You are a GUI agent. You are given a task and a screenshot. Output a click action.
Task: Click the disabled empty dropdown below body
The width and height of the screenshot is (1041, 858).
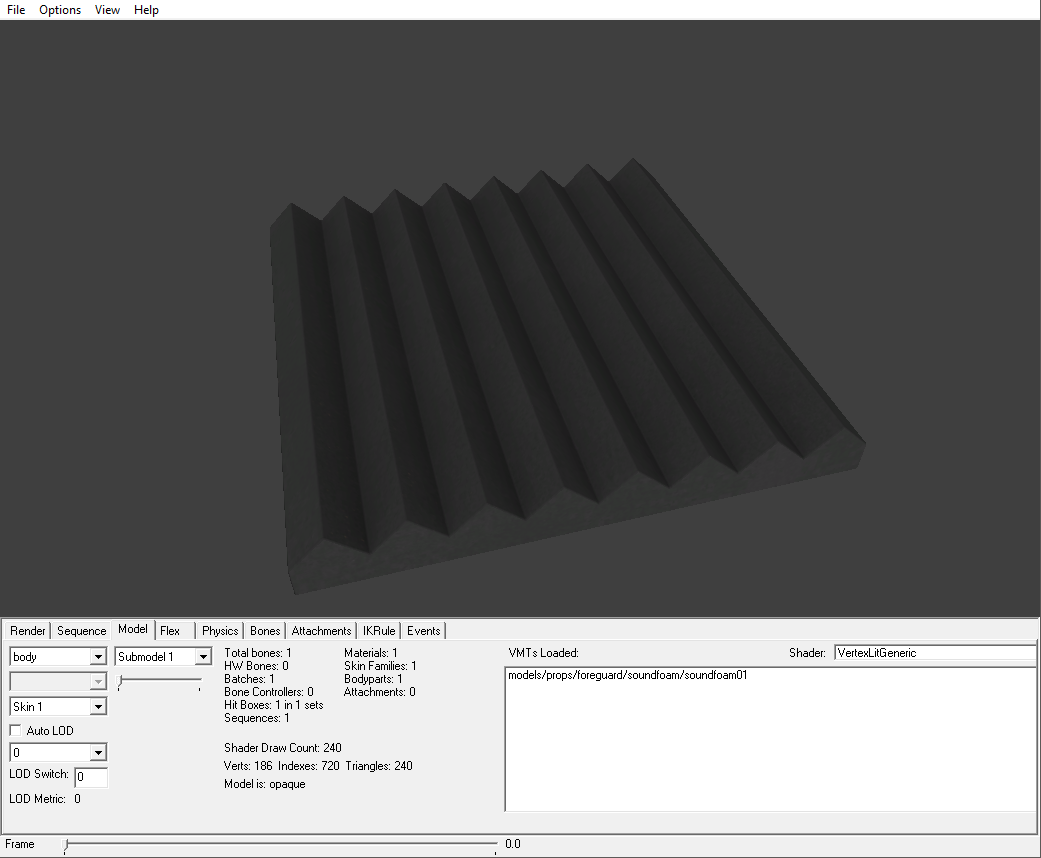click(58, 681)
